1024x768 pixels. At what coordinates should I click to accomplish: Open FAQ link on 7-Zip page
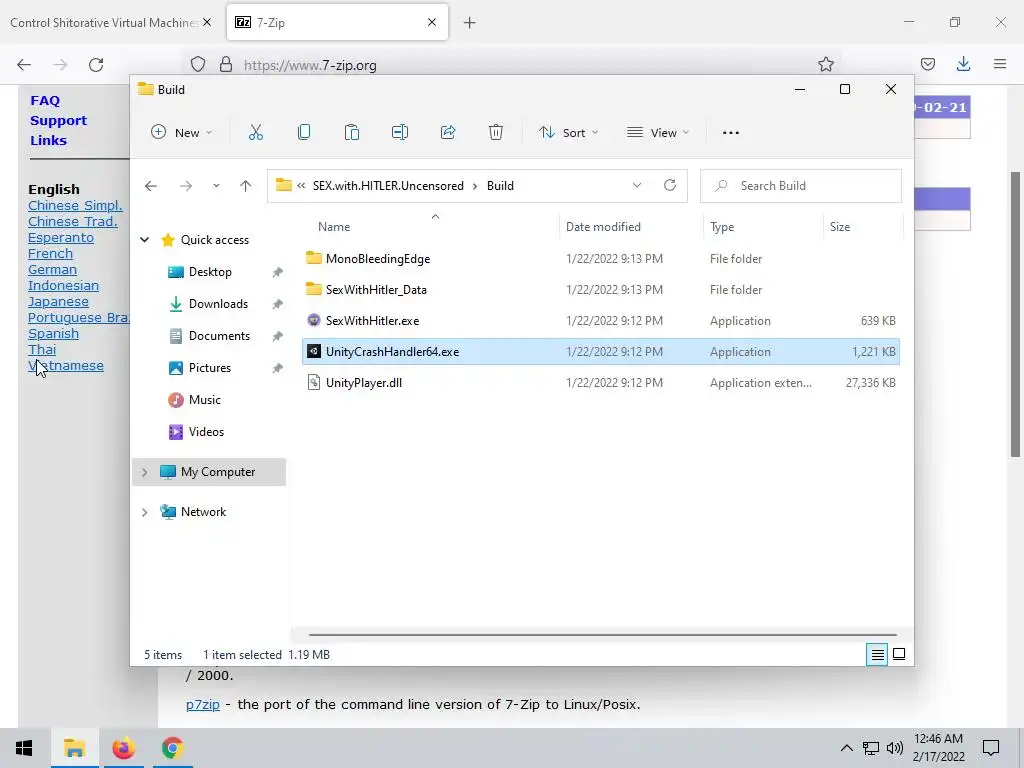pyautogui.click(x=44, y=101)
